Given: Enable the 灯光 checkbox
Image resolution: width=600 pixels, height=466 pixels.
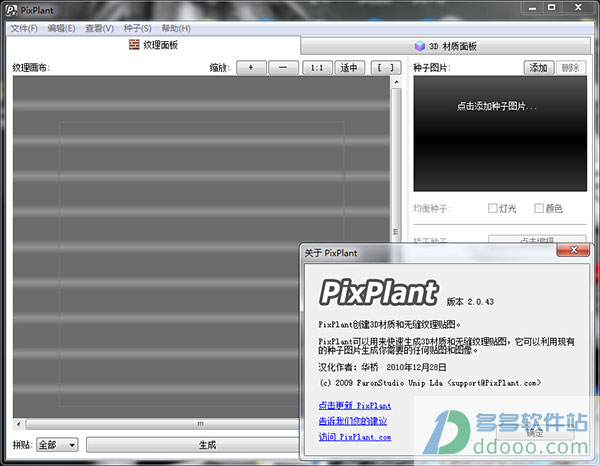Looking at the screenshot, I should tap(492, 208).
